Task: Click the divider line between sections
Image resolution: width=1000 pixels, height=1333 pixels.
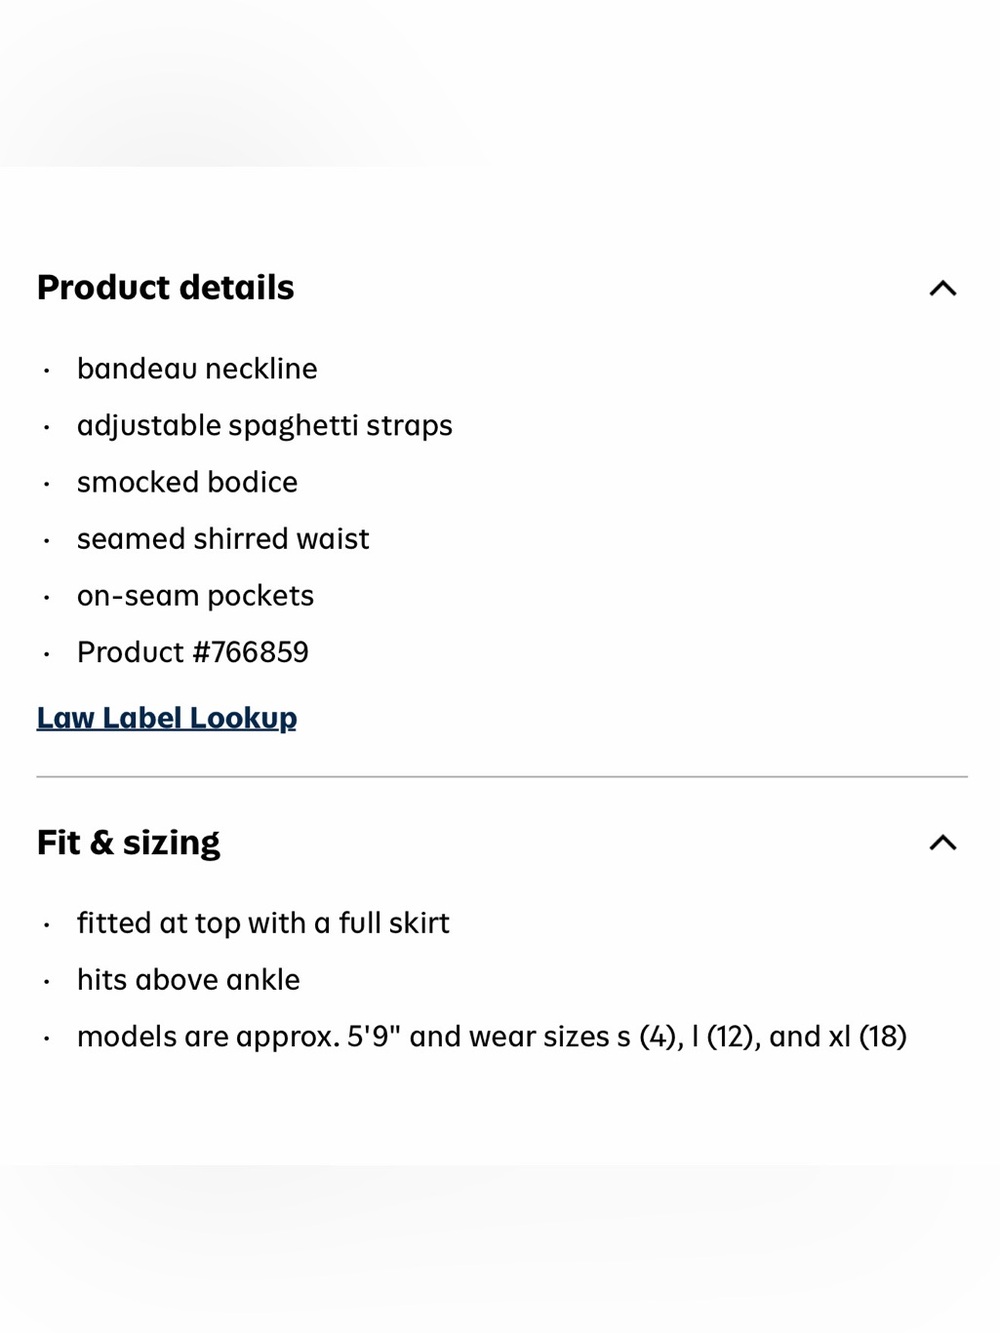Action: coord(502,776)
